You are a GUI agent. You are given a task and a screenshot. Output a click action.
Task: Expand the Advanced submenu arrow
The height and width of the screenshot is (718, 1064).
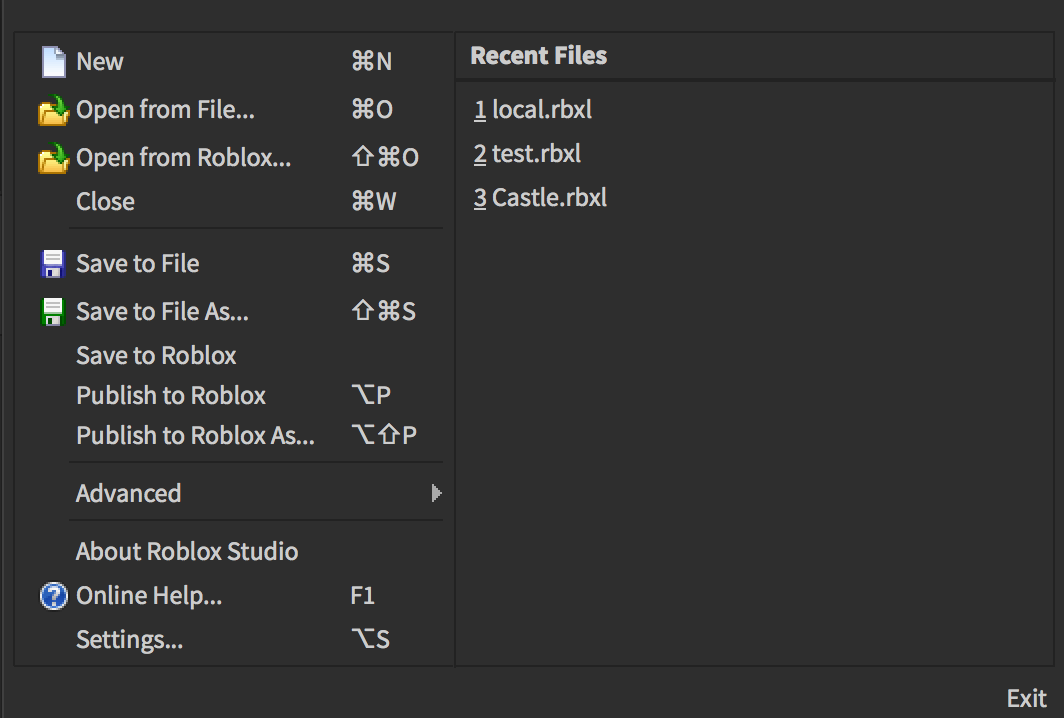[436, 493]
